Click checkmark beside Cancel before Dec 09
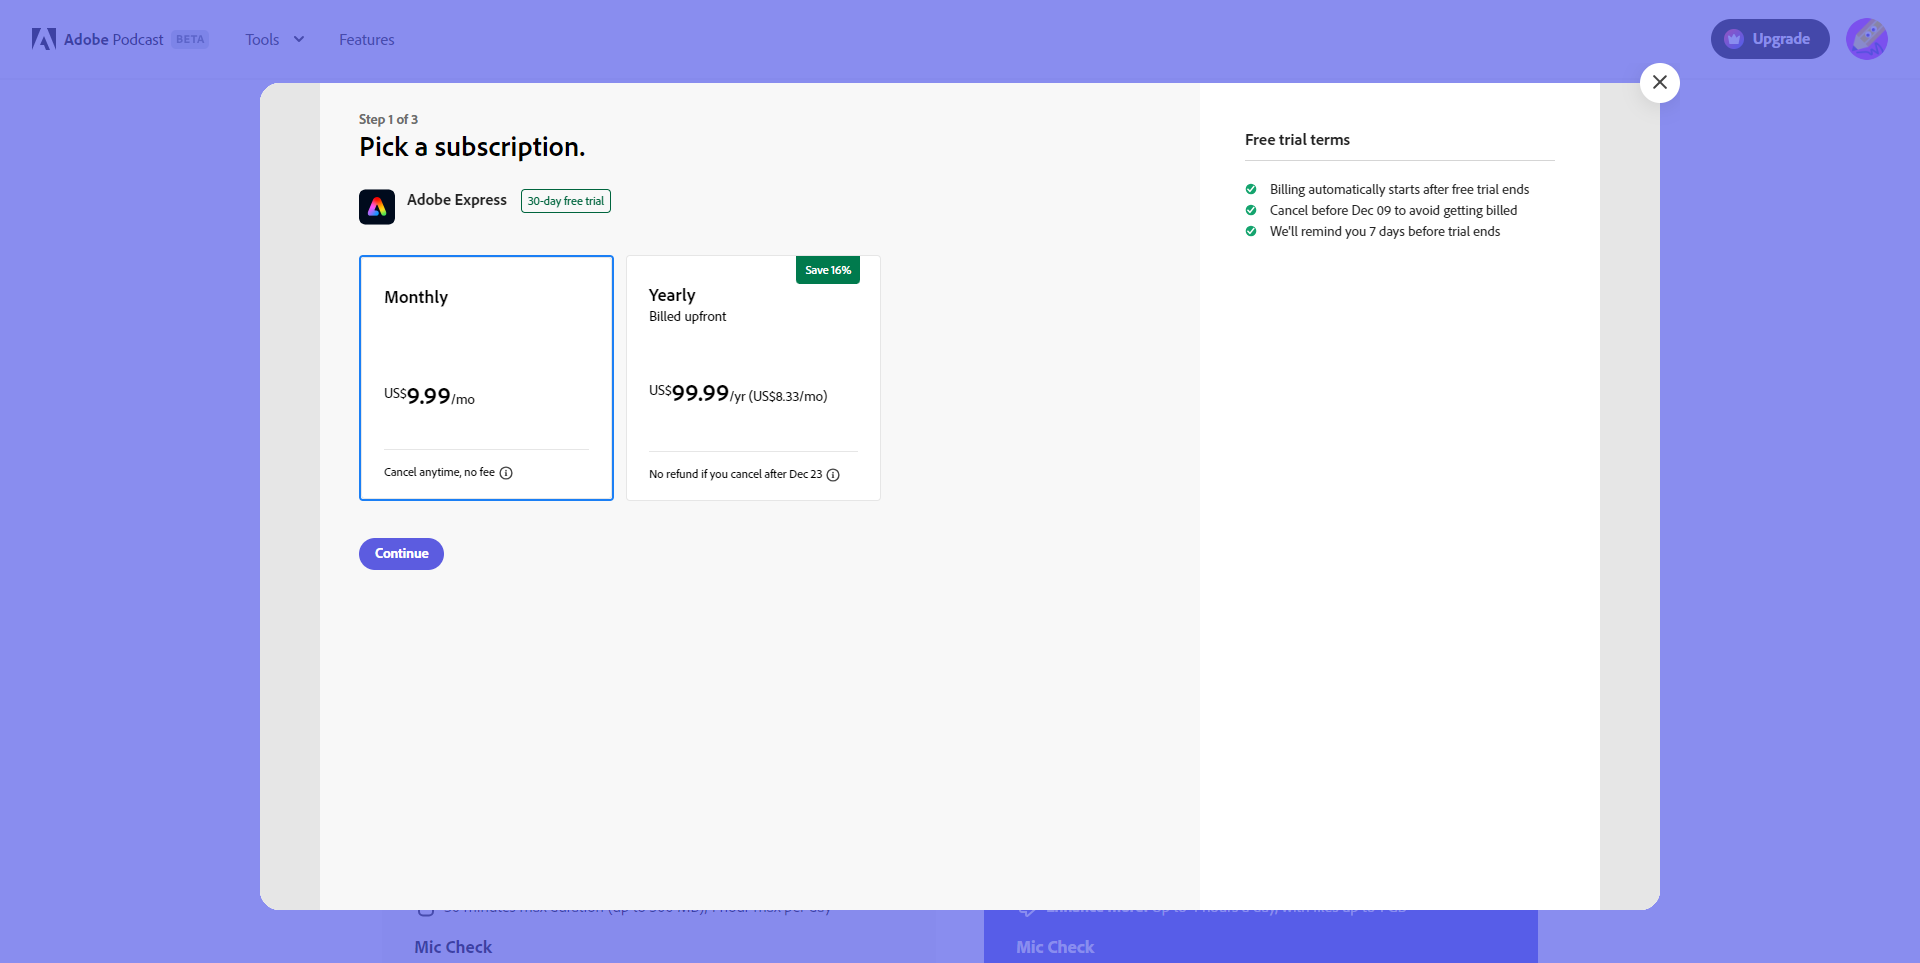1920x963 pixels. point(1251,210)
